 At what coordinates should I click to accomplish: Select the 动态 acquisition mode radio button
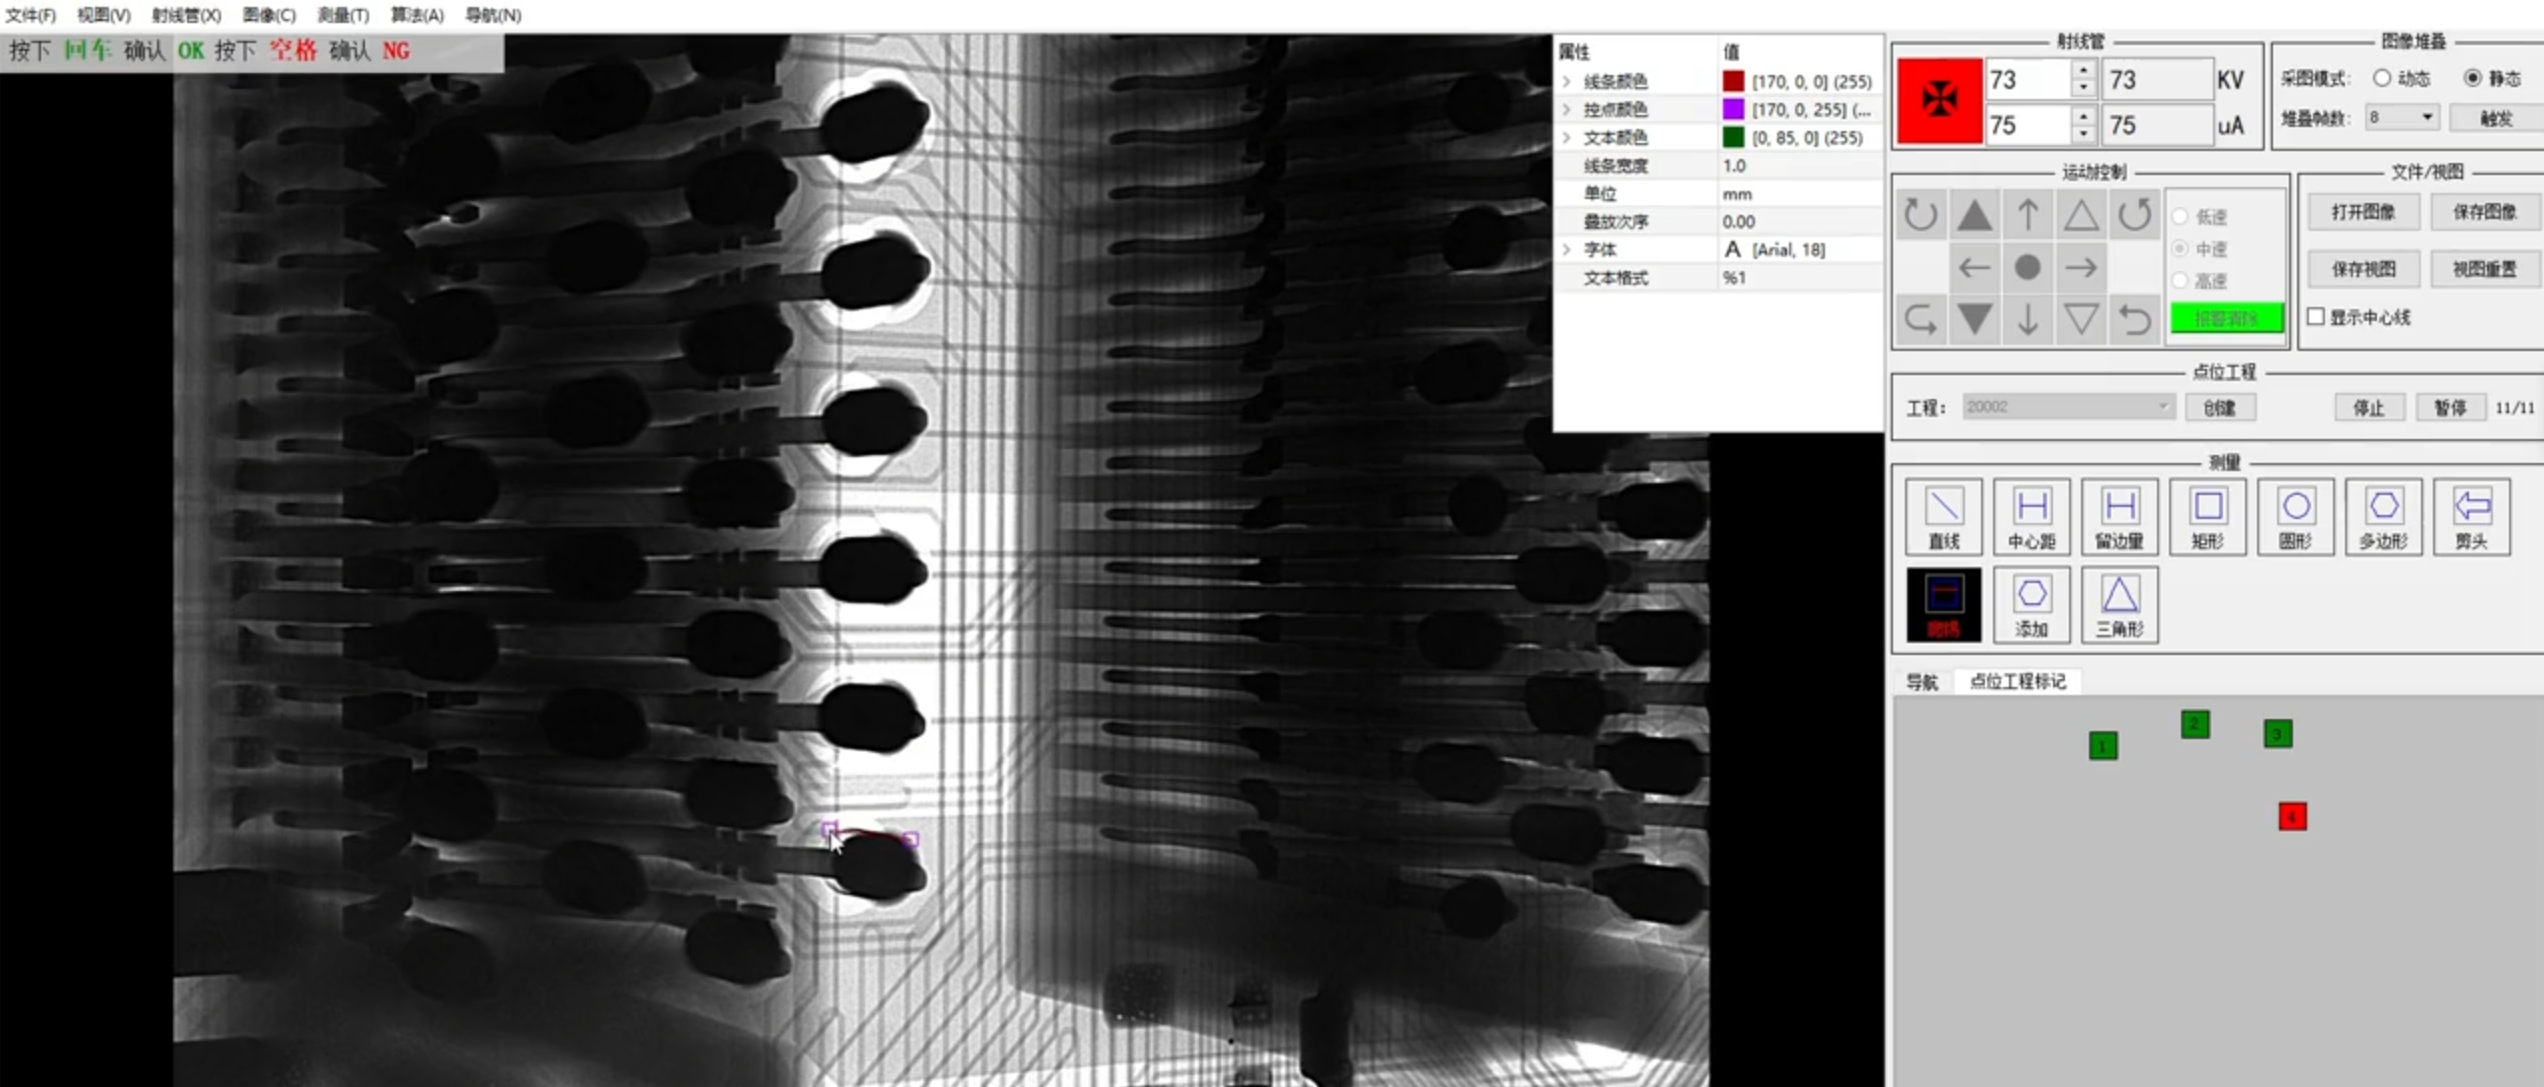(x=2383, y=77)
